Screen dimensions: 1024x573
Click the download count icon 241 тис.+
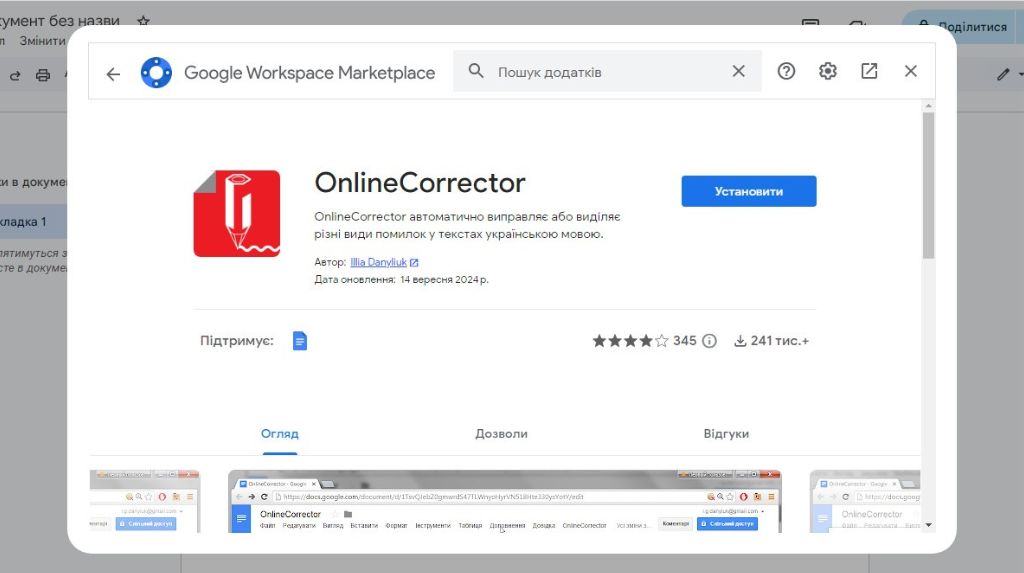740,341
